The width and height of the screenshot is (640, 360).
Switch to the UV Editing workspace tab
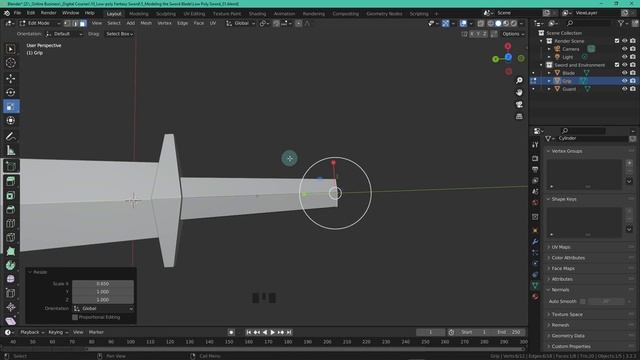pyautogui.click(x=194, y=13)
